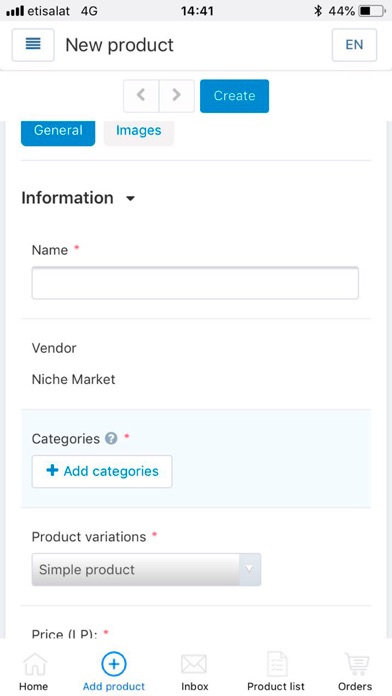
Task: Open the Simple product variations dropdown
Action: 146,569
